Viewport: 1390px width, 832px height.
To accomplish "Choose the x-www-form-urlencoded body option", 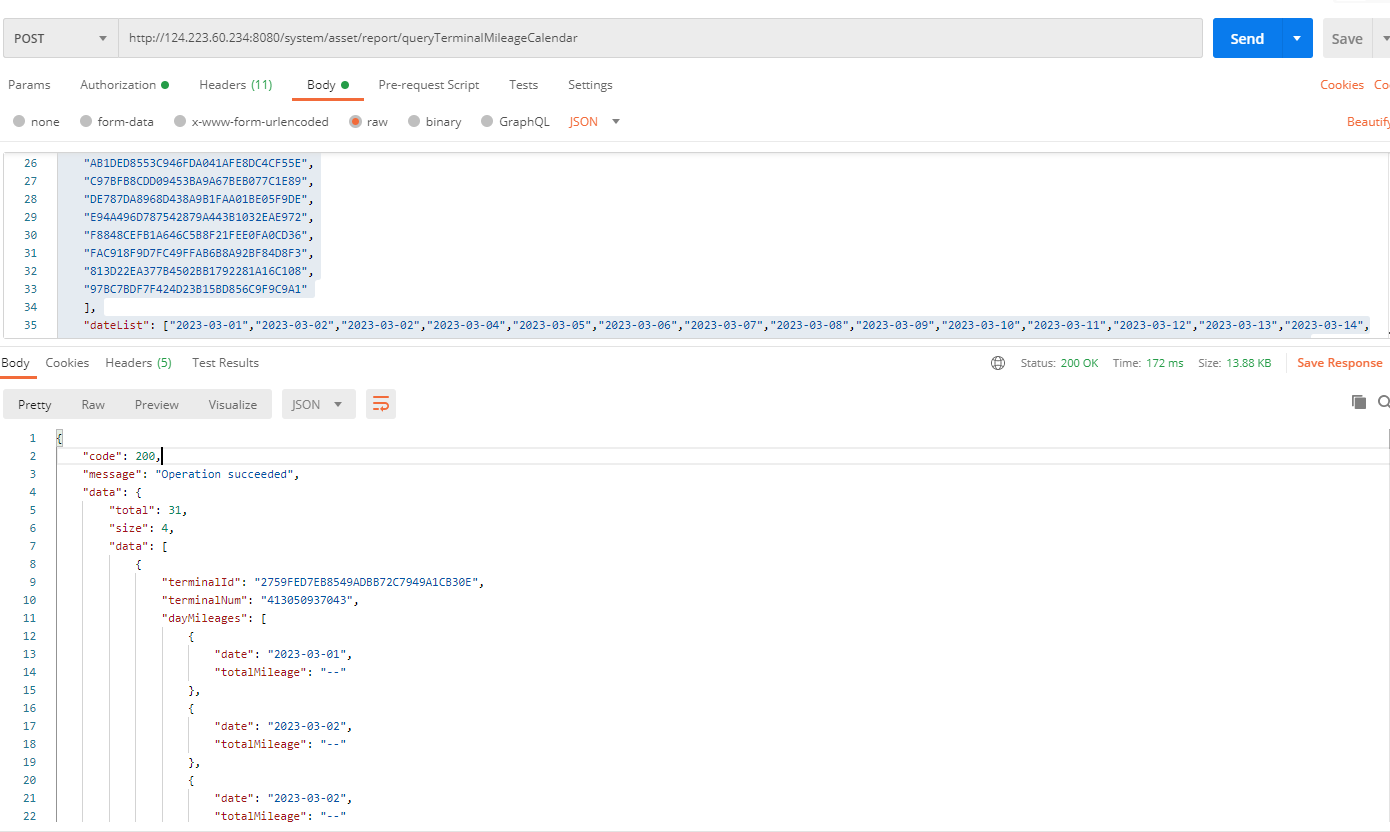I will (180, 122).
